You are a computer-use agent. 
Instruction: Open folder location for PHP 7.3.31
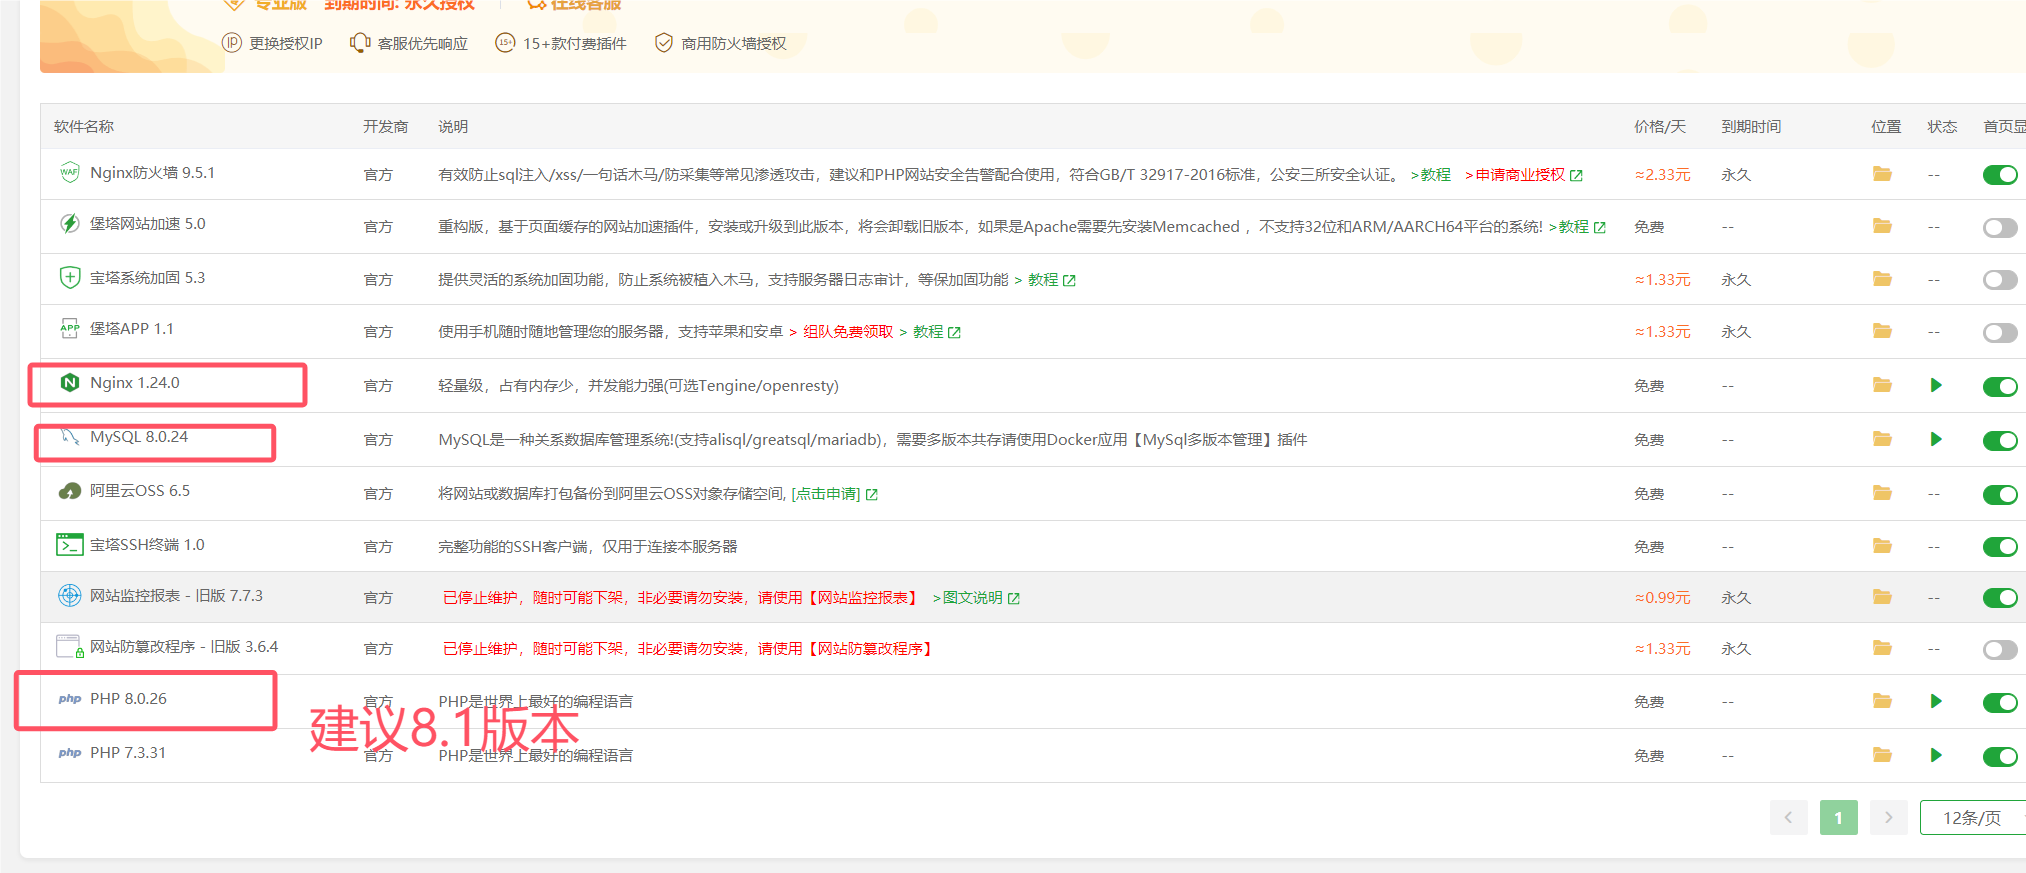click(x=1882, y=755)
